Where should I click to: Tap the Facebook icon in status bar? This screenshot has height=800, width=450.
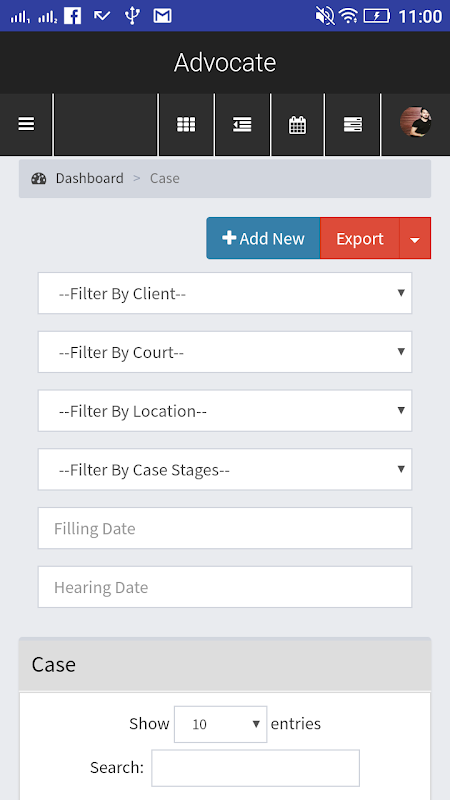[x=73, y=16]
